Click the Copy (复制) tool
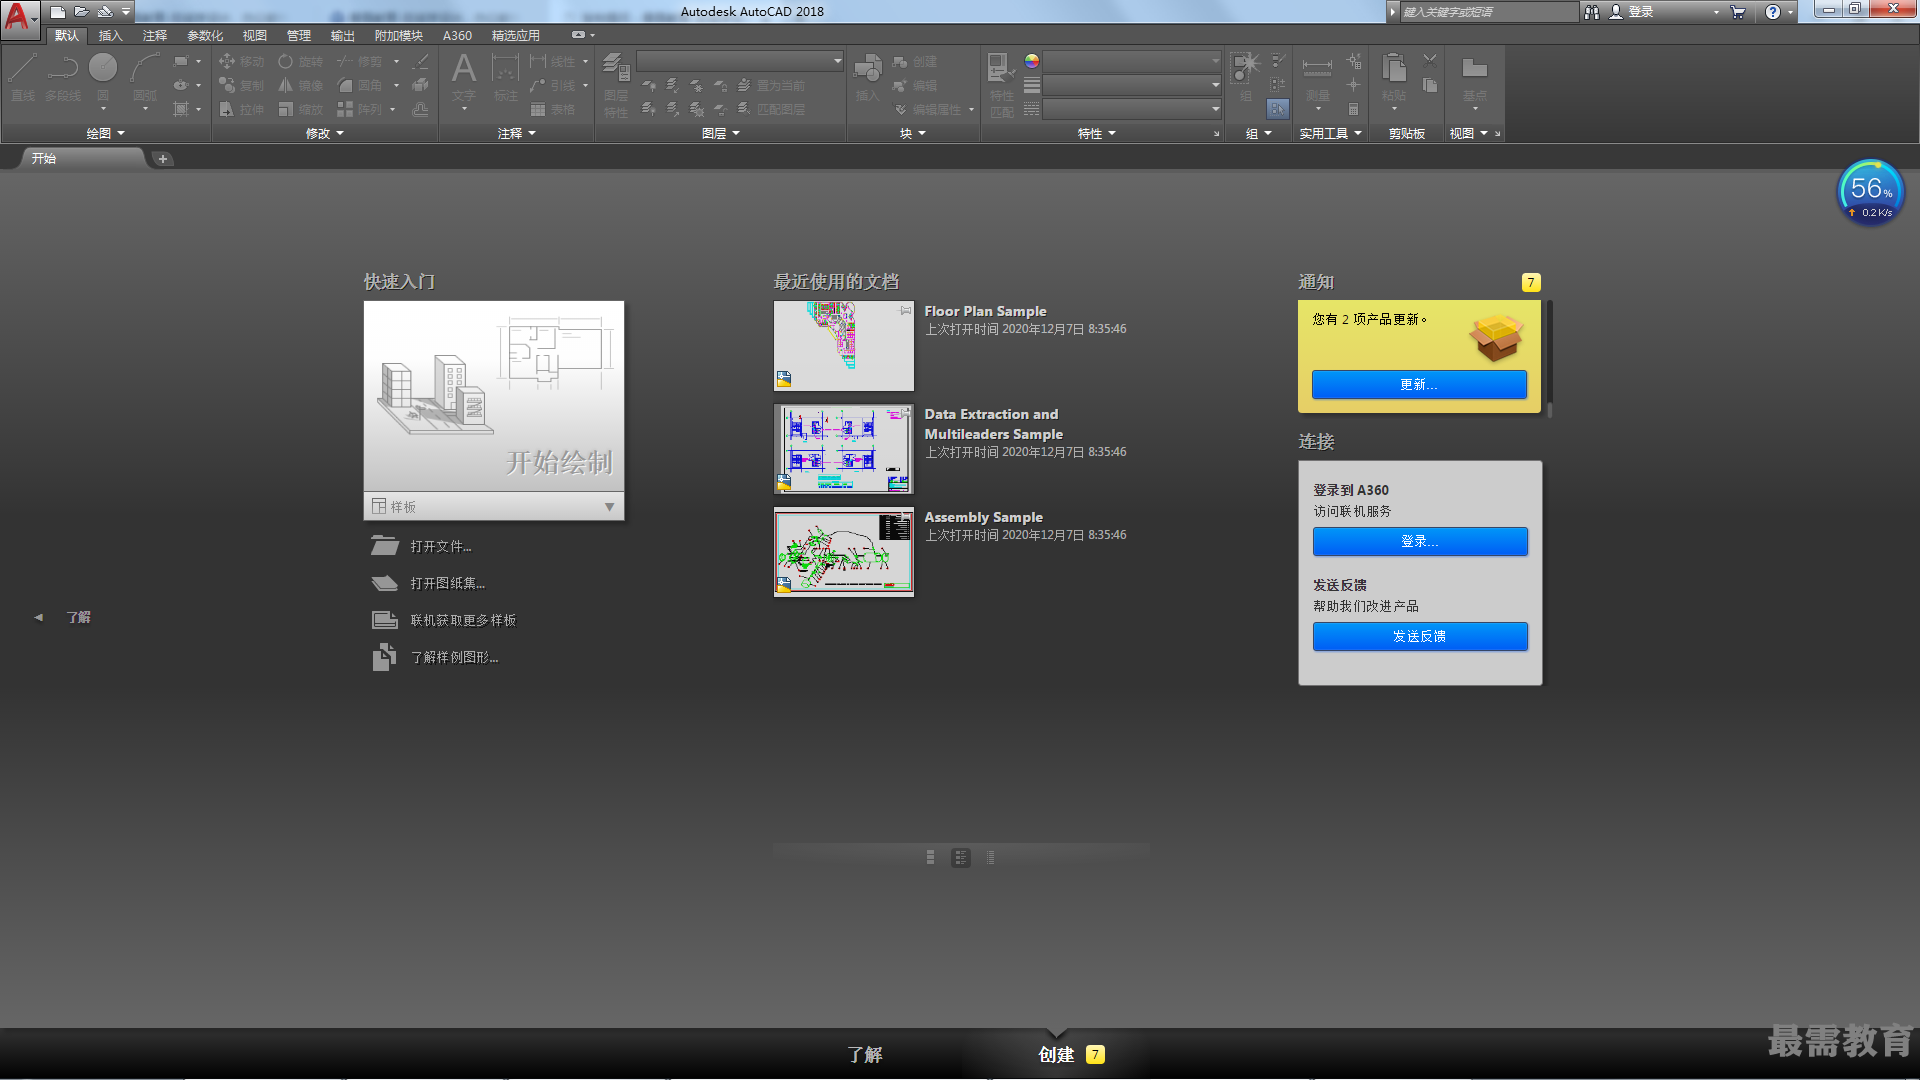 241,85
